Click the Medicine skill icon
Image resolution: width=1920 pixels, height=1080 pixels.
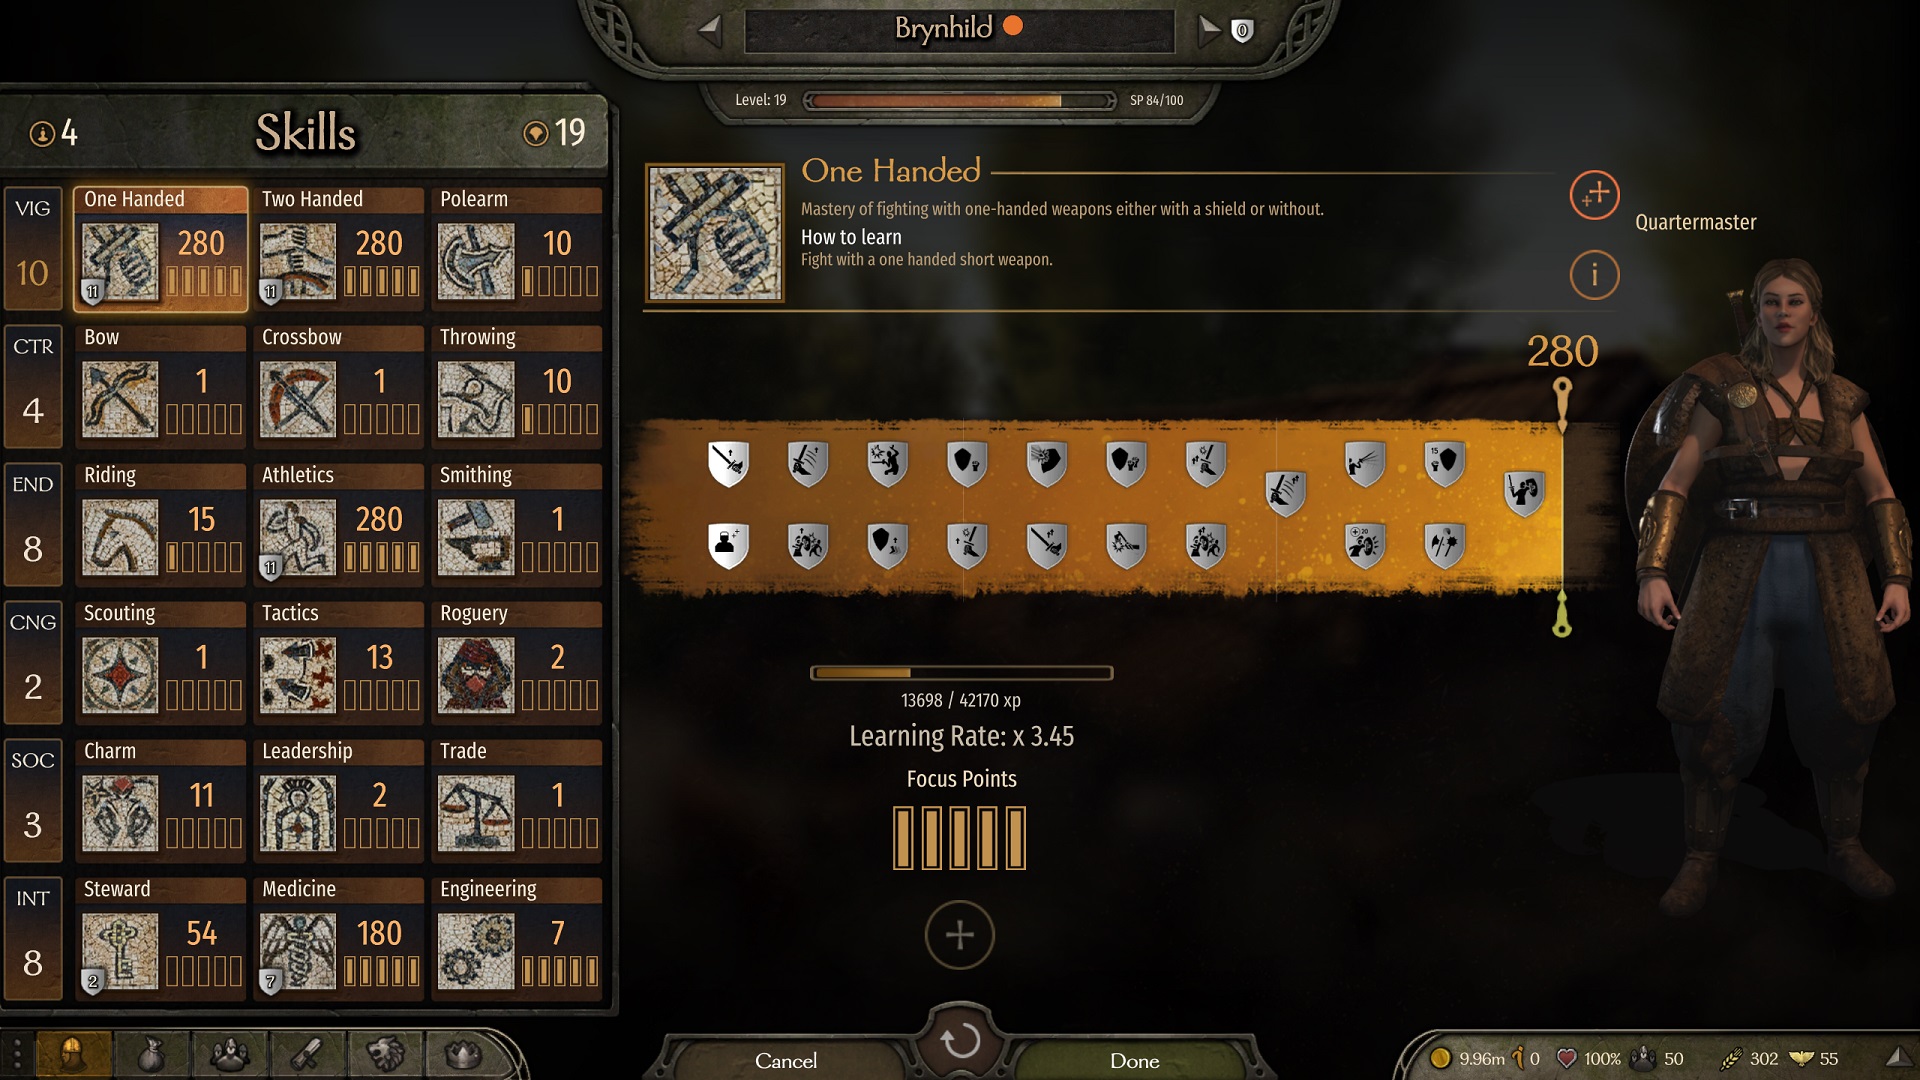coord(298,952)
